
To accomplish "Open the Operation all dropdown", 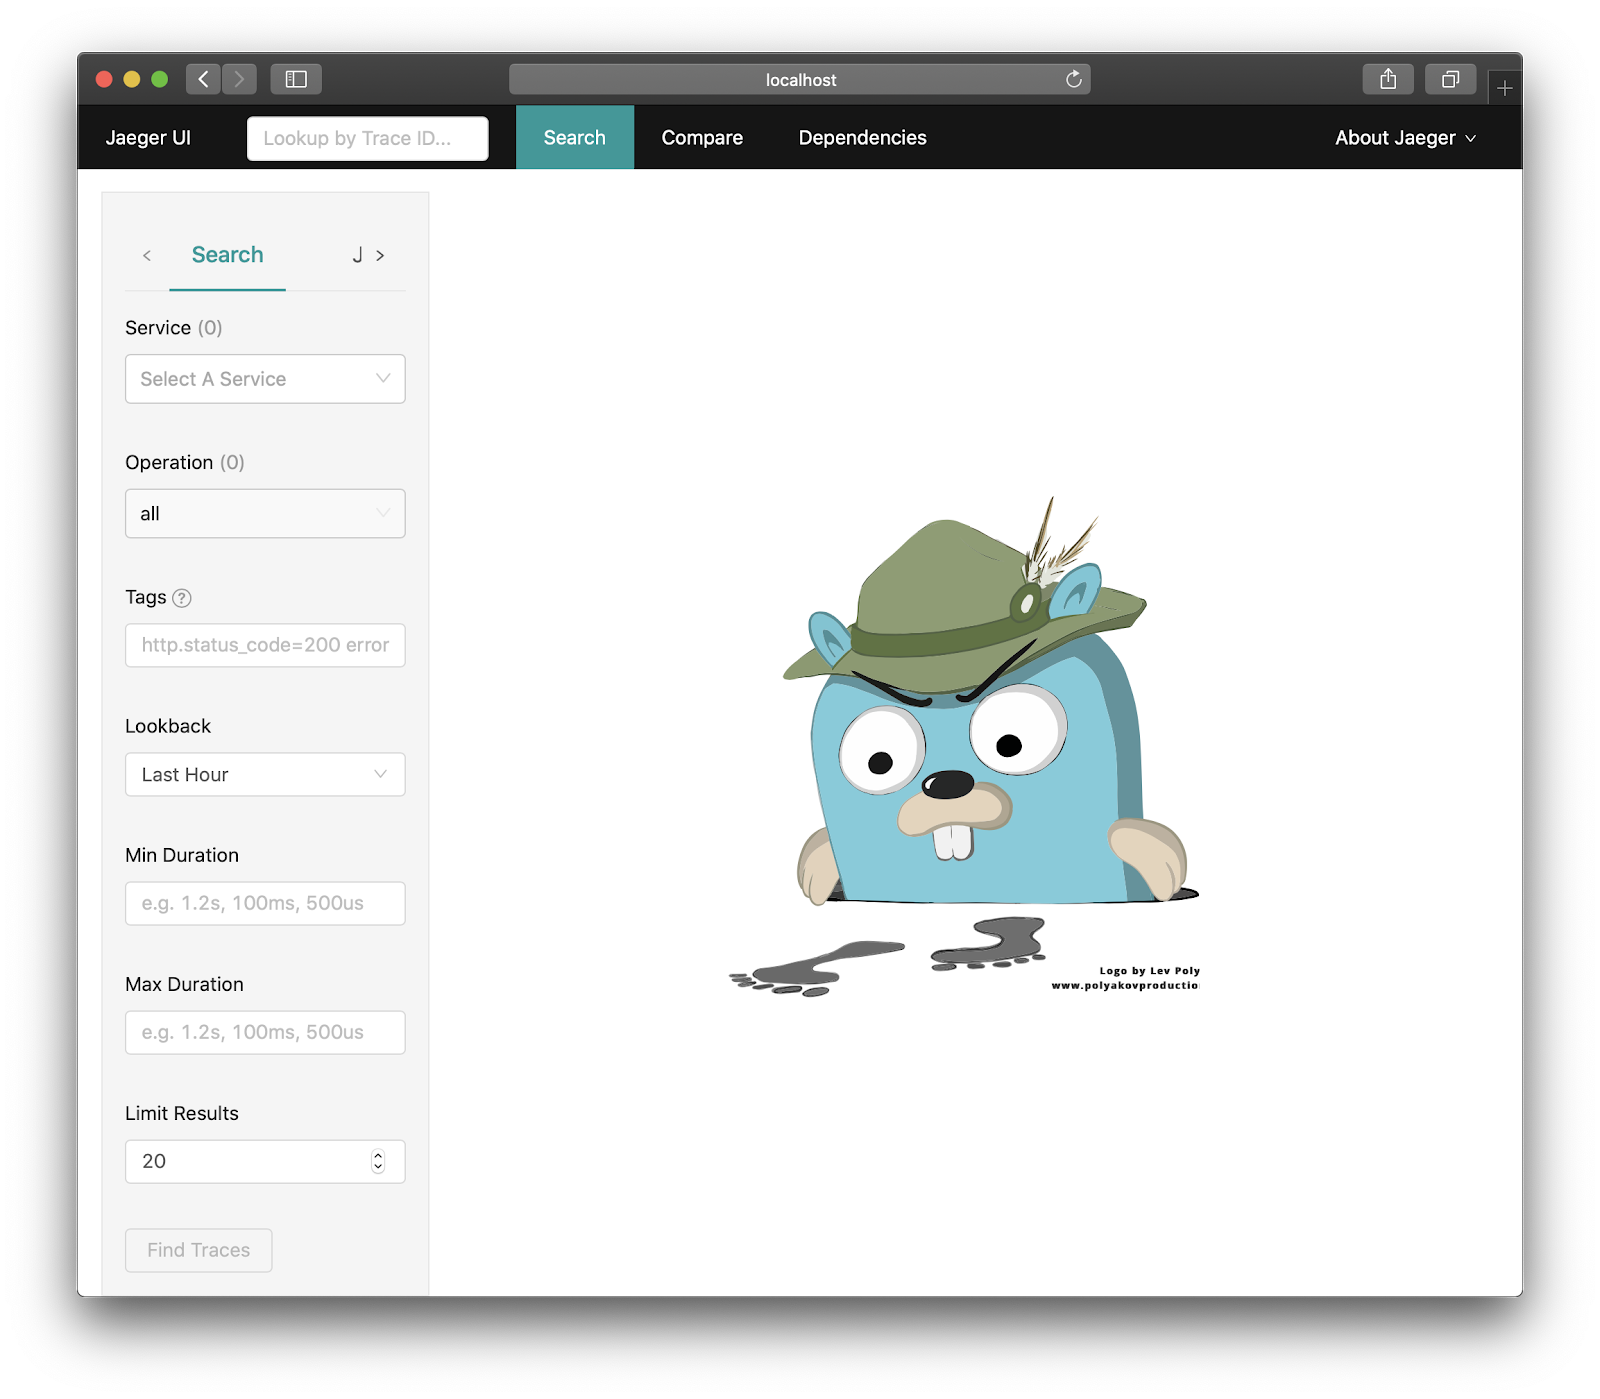I will (265, 514).
